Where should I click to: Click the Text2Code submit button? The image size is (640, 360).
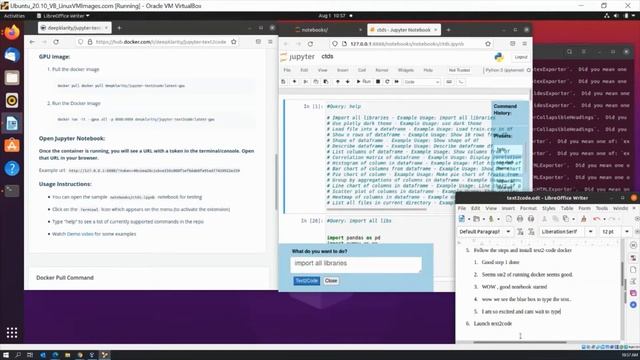pos(307,281)
